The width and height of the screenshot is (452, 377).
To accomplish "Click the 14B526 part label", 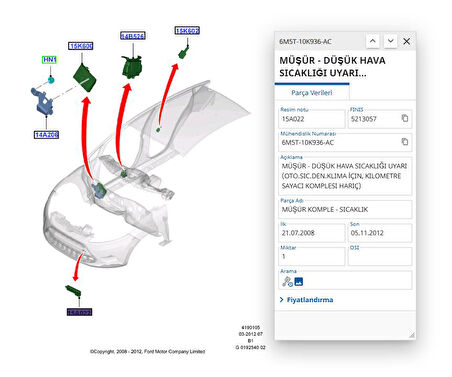I will tap(133, 36).
